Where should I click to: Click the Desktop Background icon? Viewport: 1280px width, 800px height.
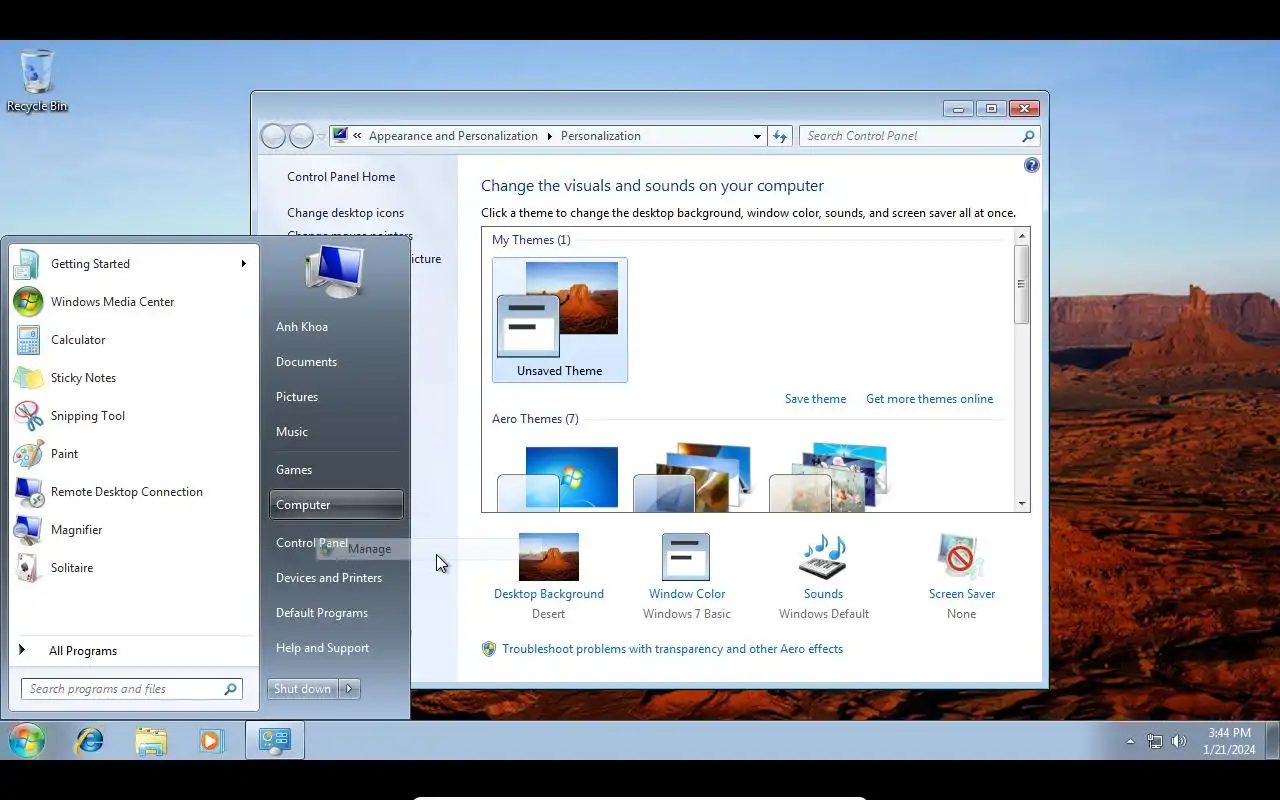[549, 557]
